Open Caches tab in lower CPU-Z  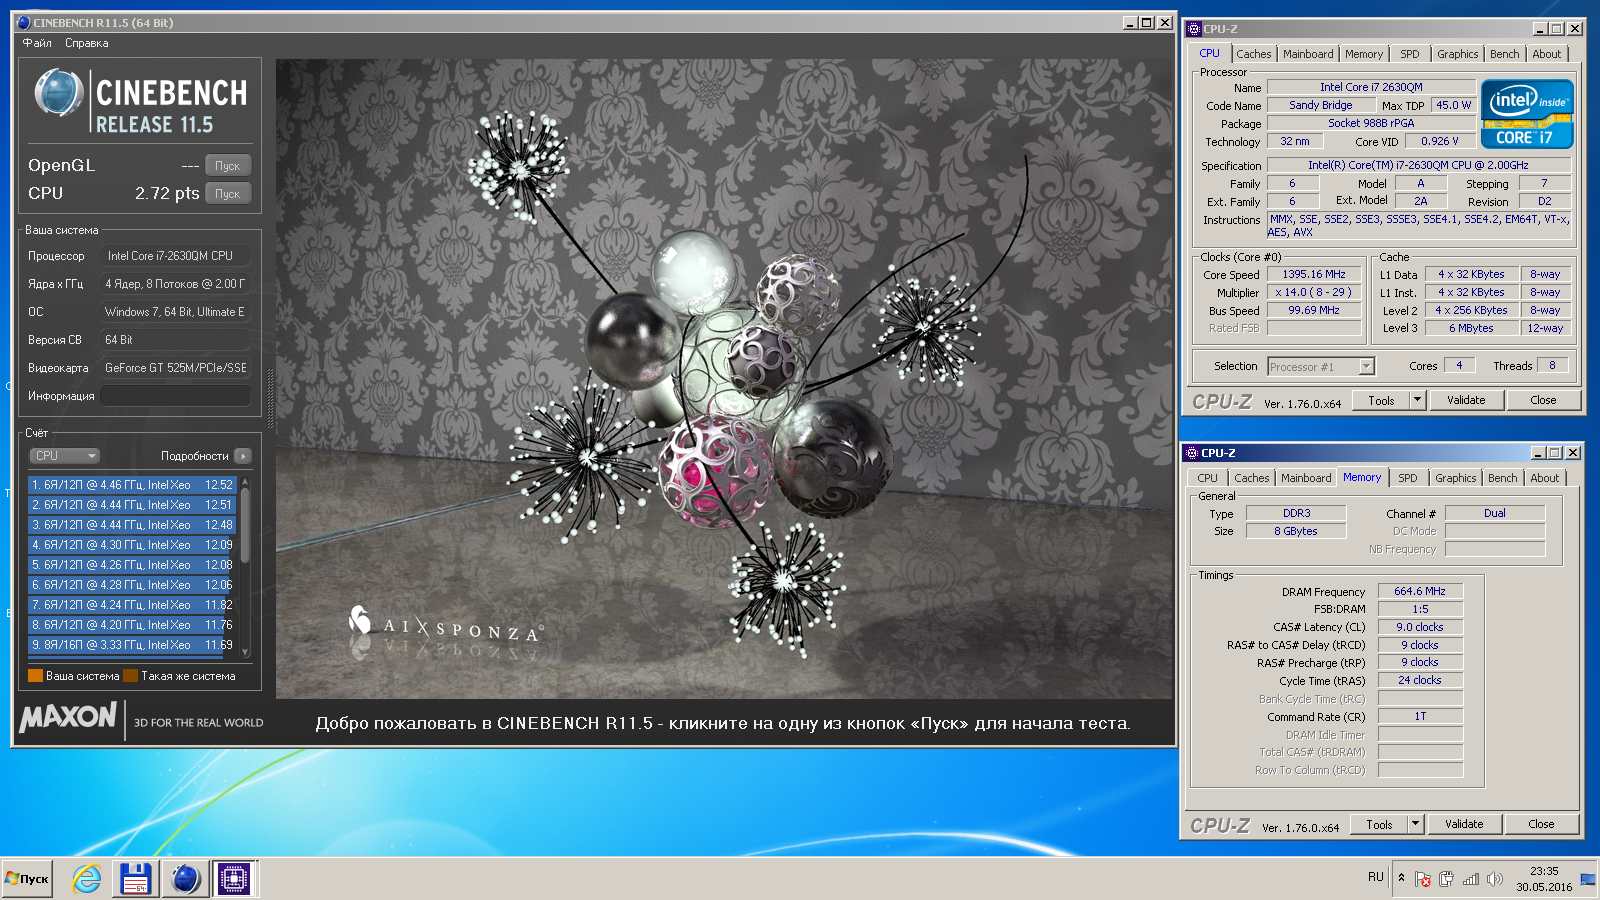(x=1251, y=478)
